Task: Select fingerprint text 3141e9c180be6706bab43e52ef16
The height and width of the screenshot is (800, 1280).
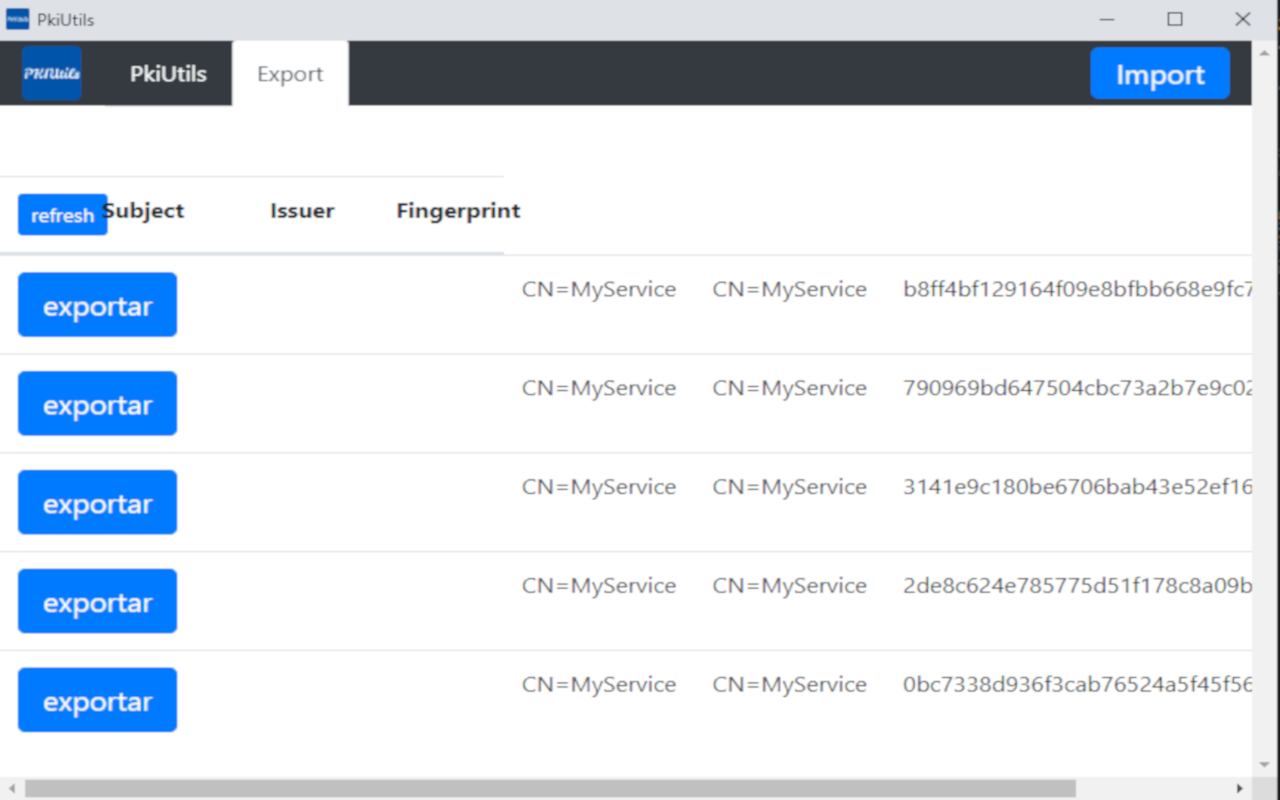Action: pos(1077,487)
